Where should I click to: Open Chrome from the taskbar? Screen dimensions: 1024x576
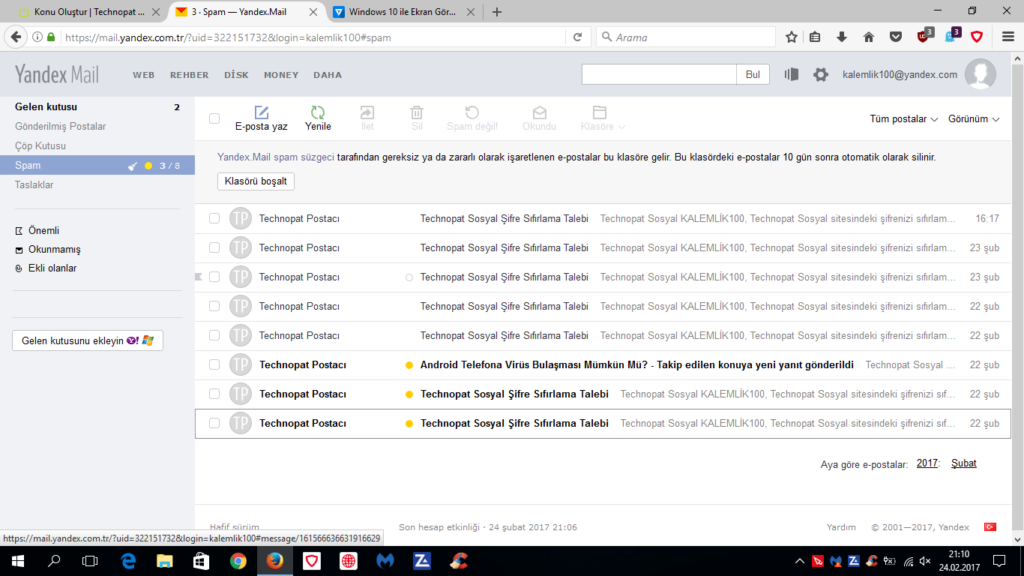coord(238,561)
